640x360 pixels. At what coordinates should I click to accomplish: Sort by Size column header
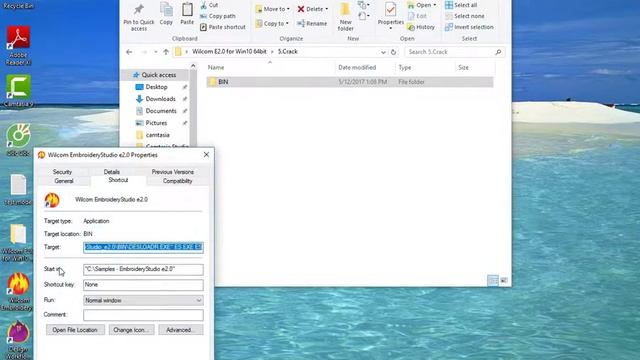(463, 68)
